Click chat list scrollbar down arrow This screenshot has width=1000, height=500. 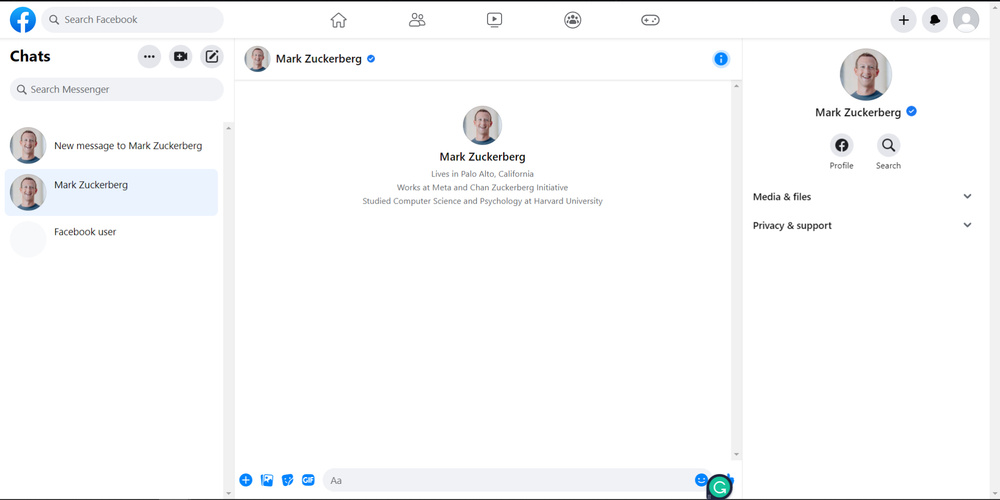[229, 493]
